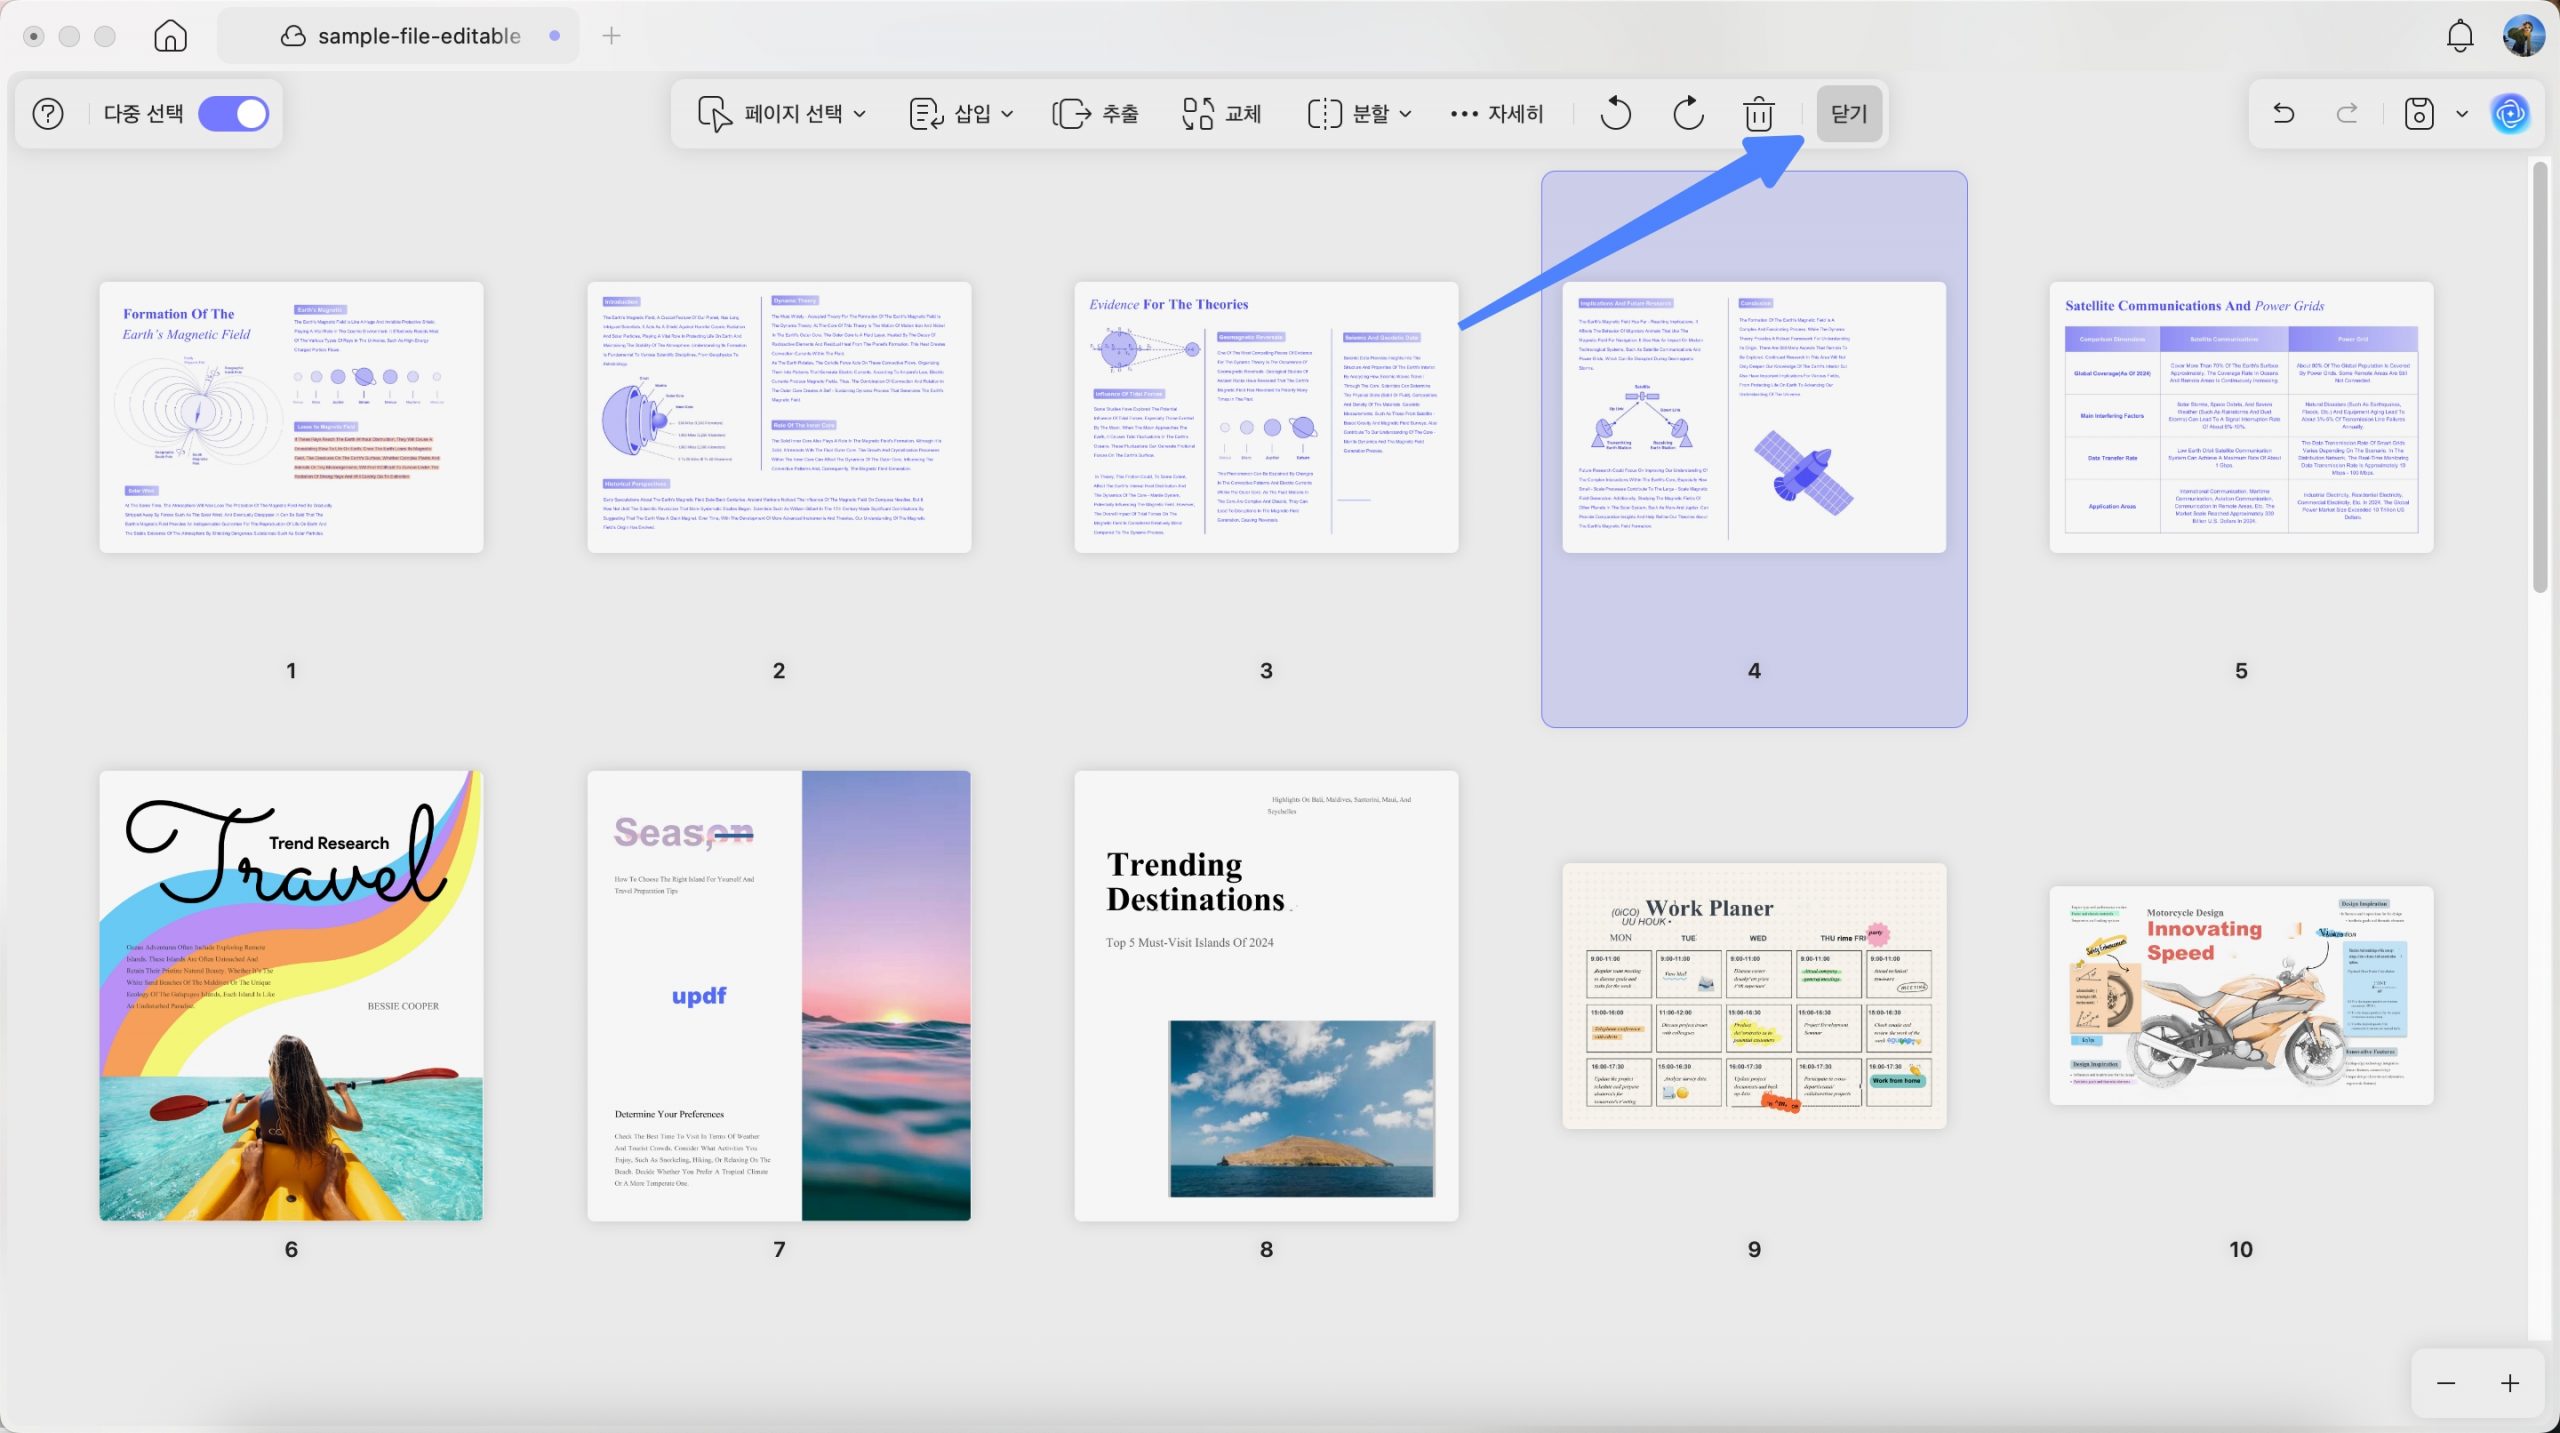
Task: Click the split page icon
Action: click(1324, 114)
